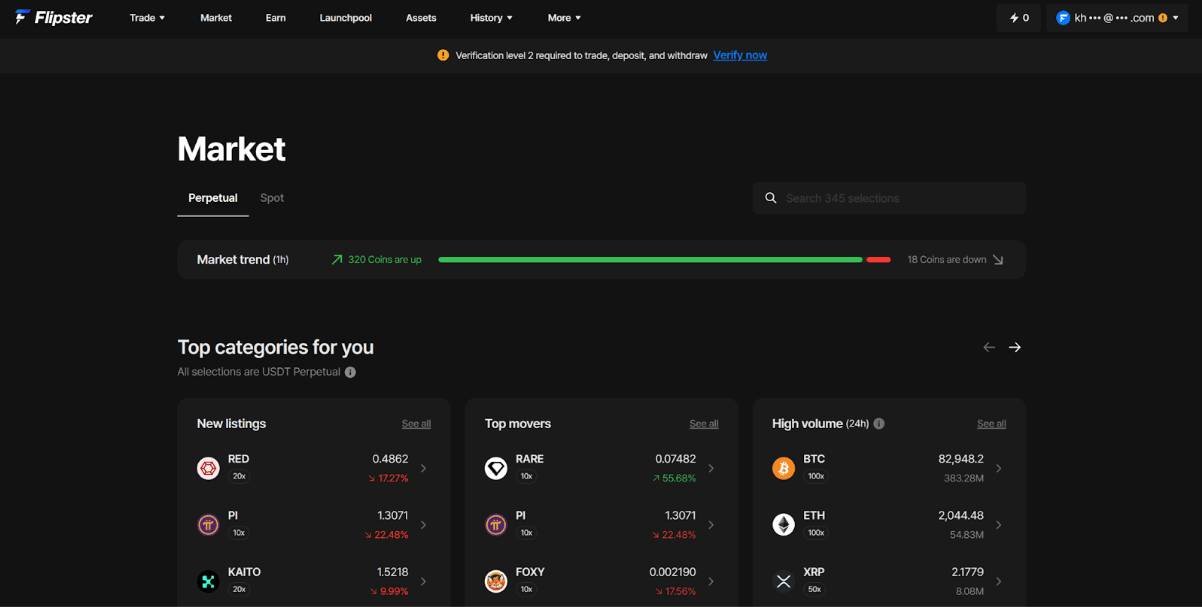Open the More dropdown menu
This screenshot has height=607, width=1202.
[x=564, y=18]
